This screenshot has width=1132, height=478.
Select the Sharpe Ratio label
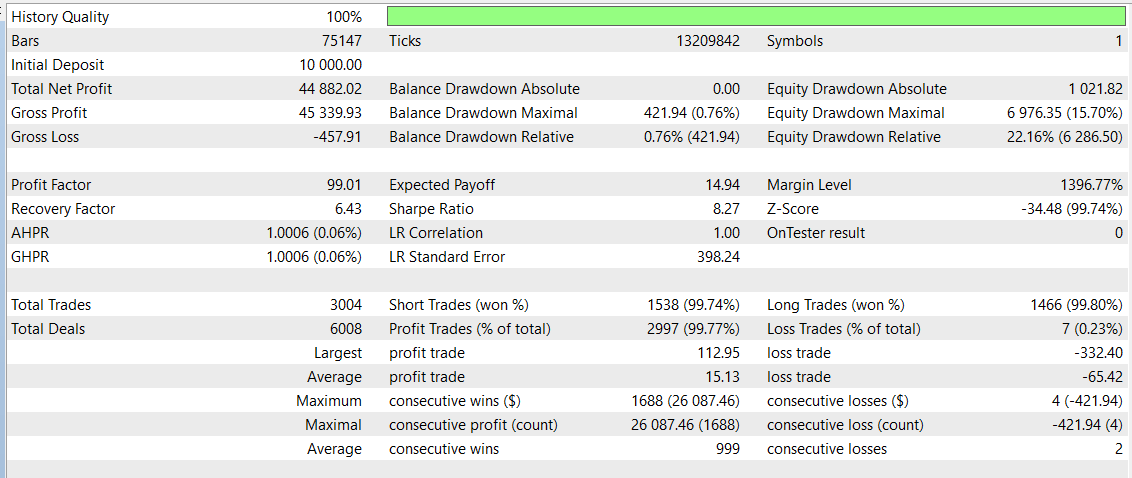432,209
